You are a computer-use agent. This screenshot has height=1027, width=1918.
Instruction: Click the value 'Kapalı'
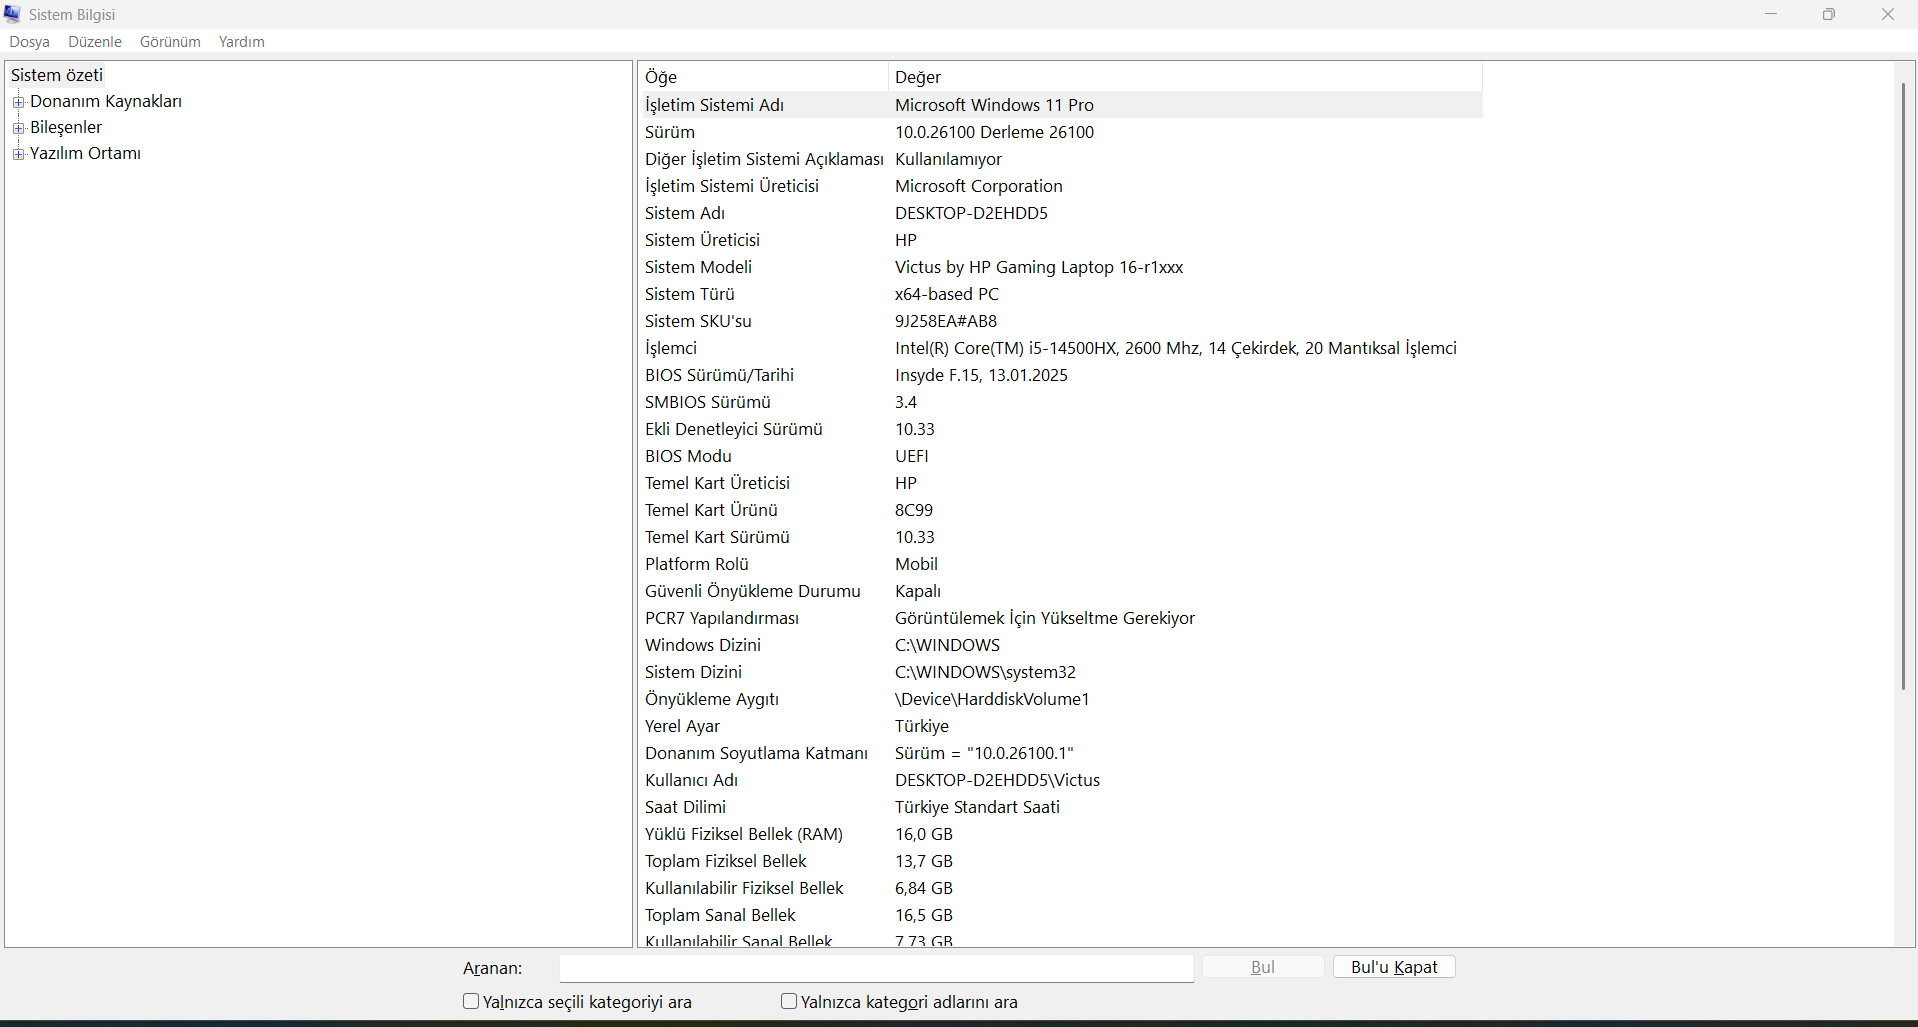[x=918, y=591]
